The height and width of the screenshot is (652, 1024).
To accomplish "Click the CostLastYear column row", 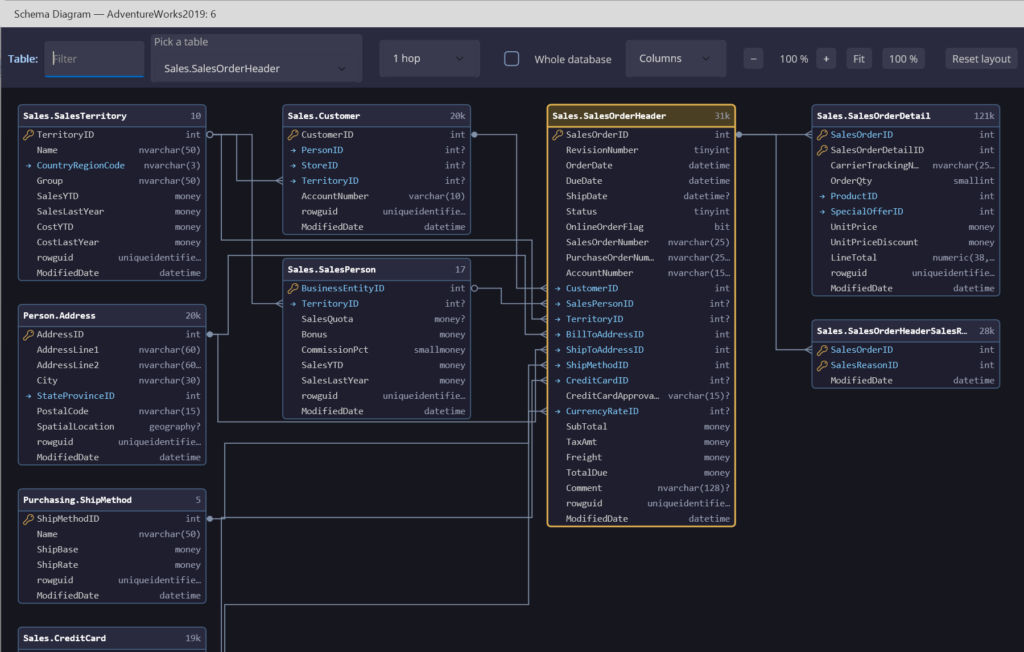I will click(x=112, y=242).
